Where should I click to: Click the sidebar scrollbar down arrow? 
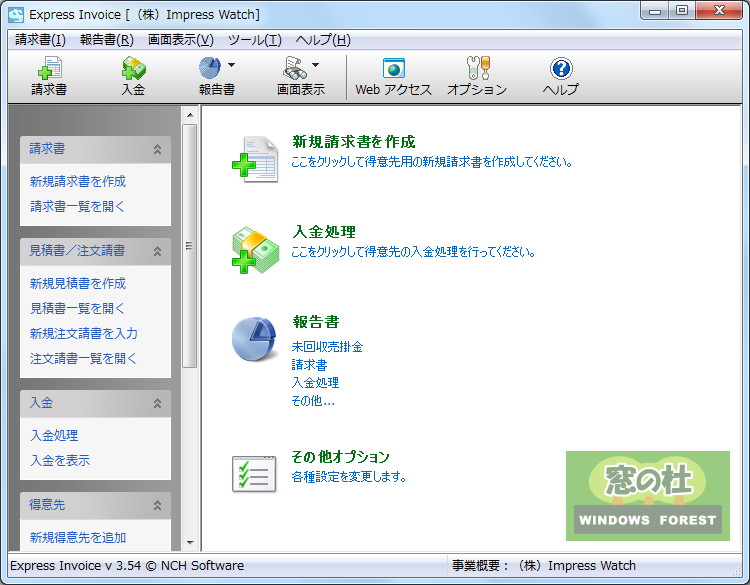click(x=190, y=542)
